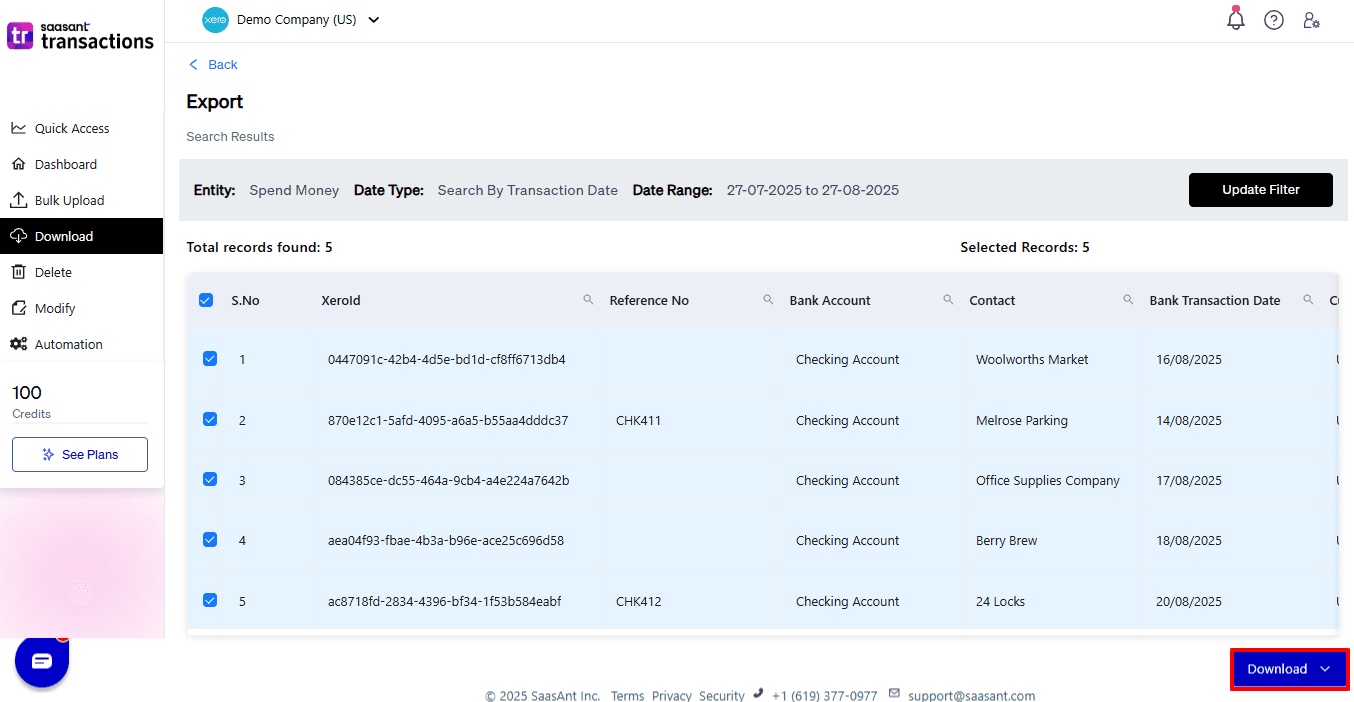Go to Bulk Upload in sidebar
Screen dimensions: 1354x702
(69, 200)
